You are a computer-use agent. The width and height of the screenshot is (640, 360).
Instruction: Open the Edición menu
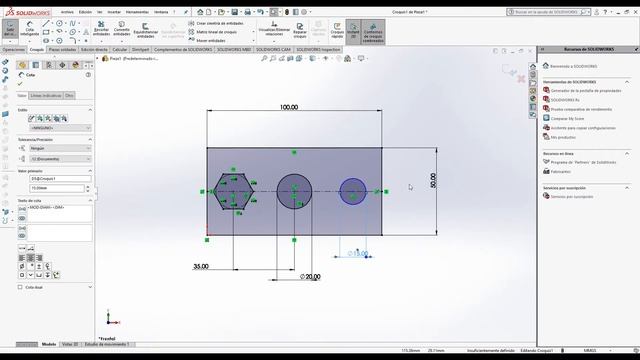[x=85, y=12]
